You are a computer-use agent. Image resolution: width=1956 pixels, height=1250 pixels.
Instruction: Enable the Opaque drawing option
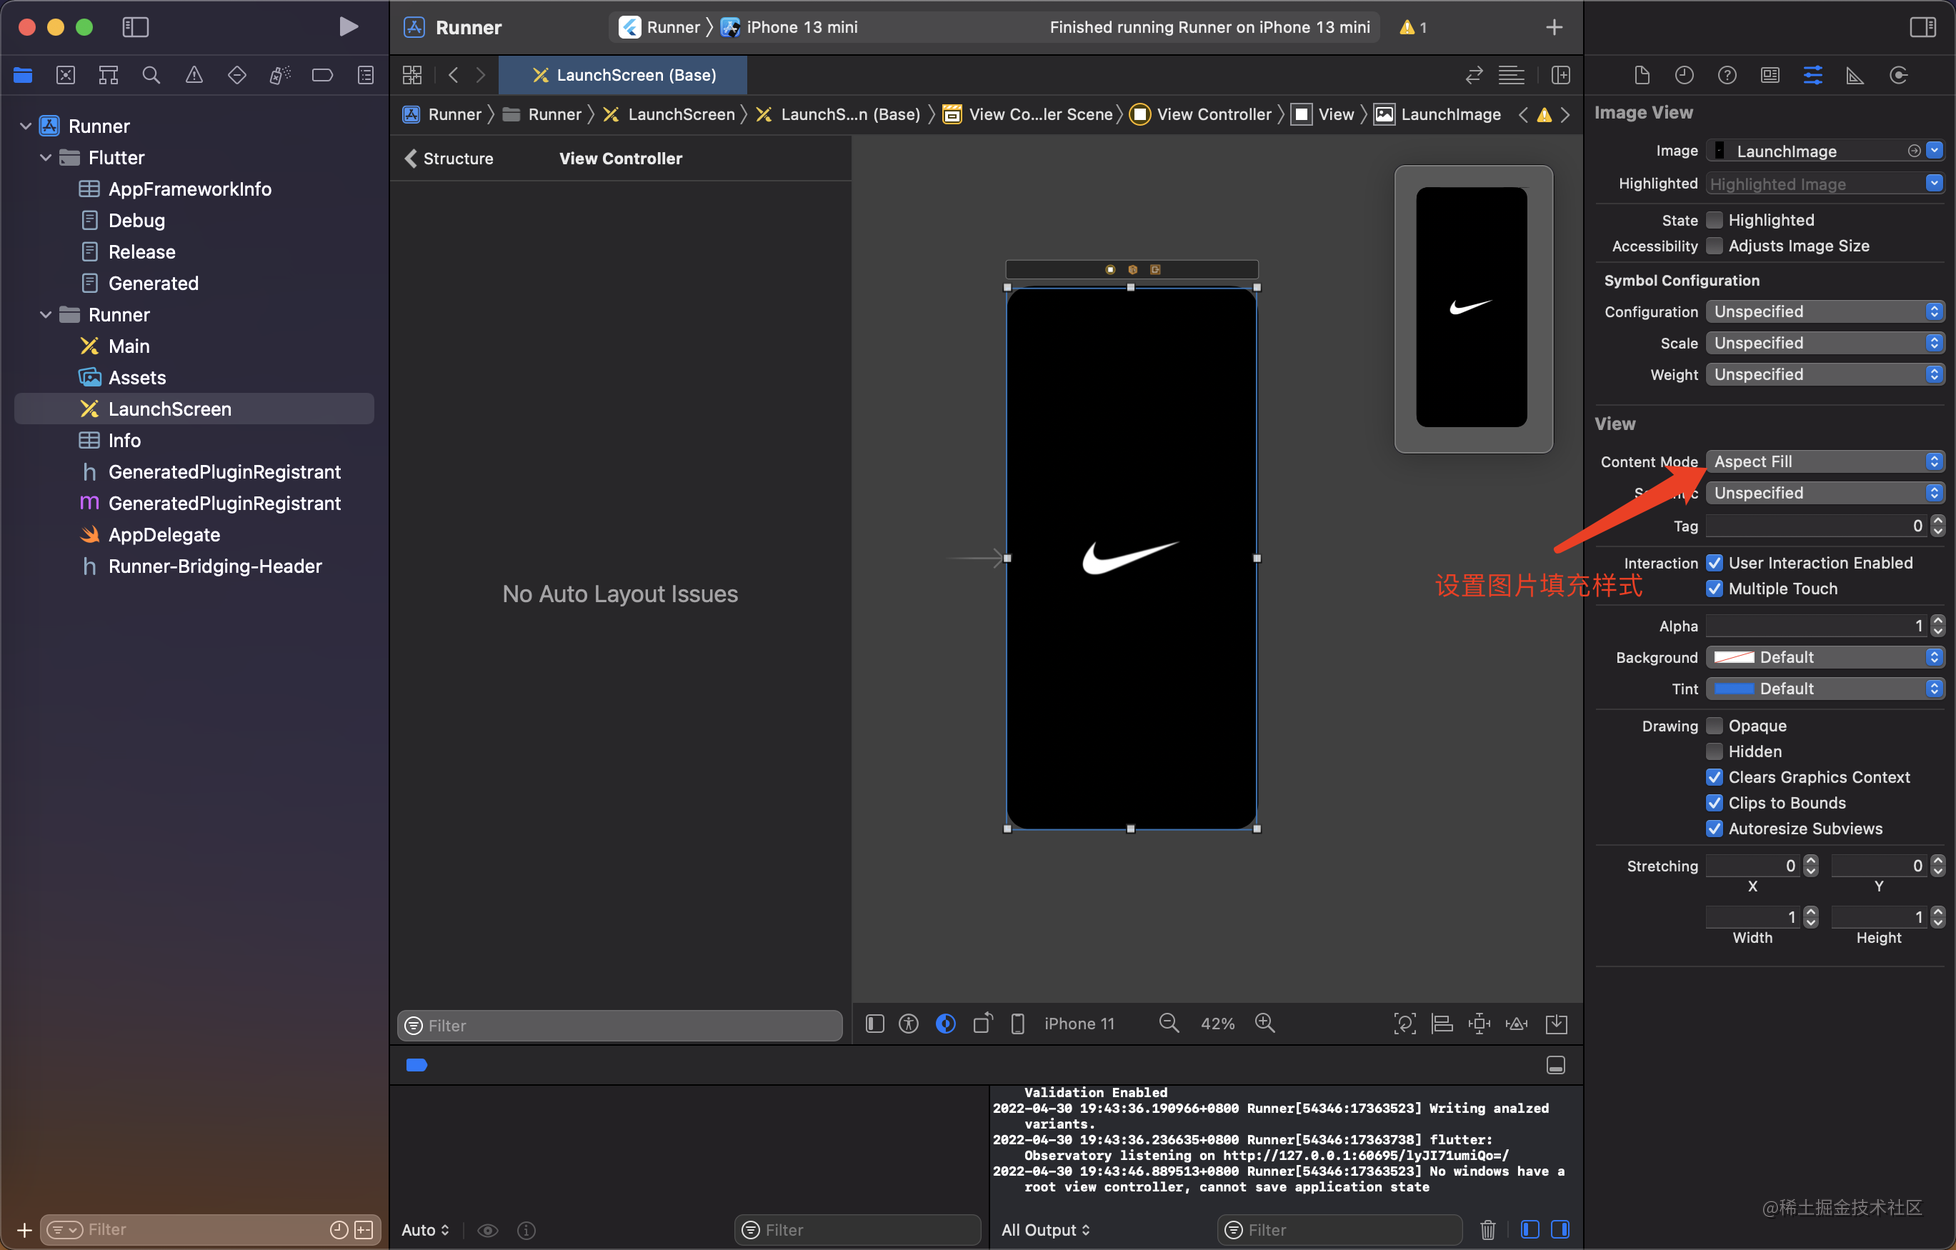point(1715,725)
